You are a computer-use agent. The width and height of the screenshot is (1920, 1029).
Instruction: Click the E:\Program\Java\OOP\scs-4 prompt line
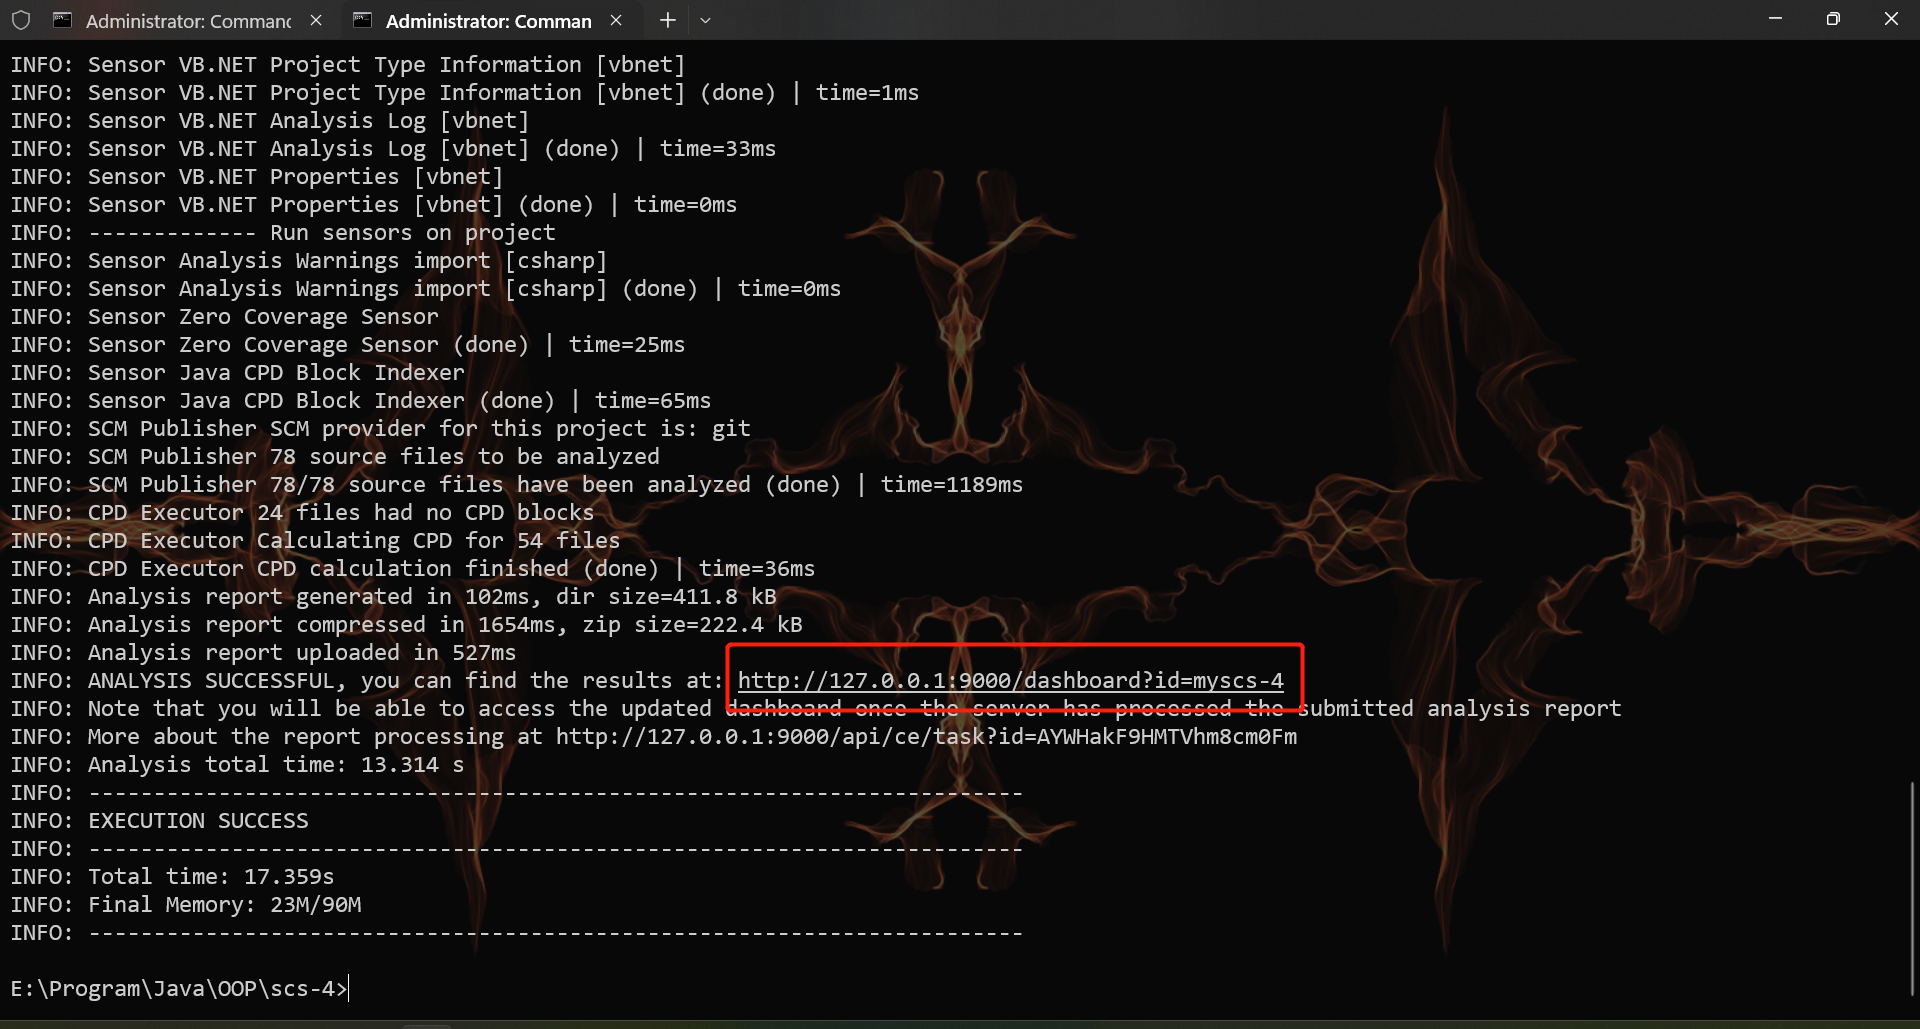178,989
